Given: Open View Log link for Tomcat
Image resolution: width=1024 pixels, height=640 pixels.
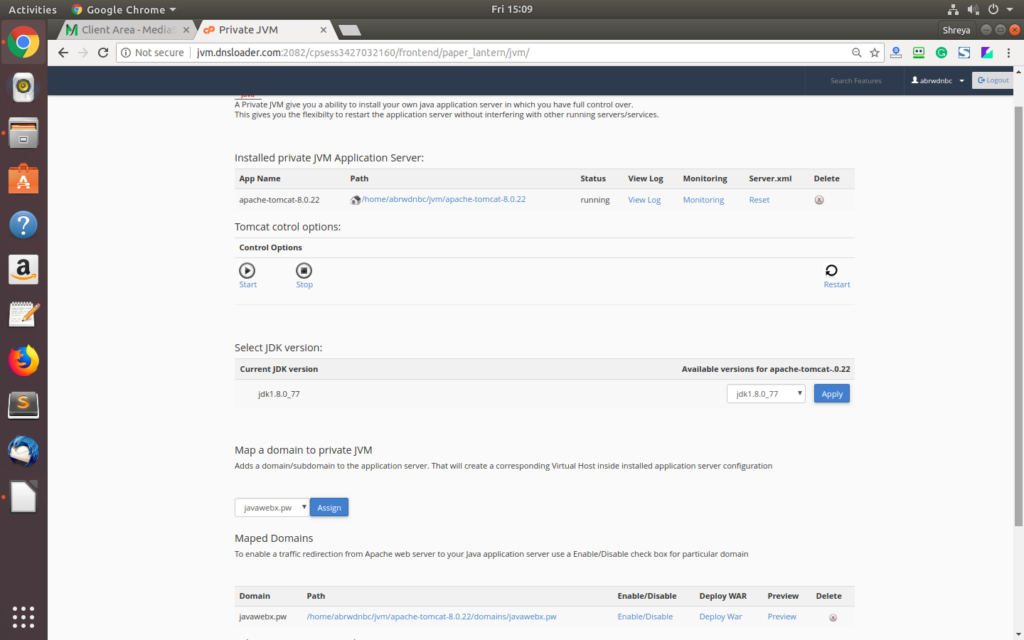Looking at the screenshot, I should [644, 200].
